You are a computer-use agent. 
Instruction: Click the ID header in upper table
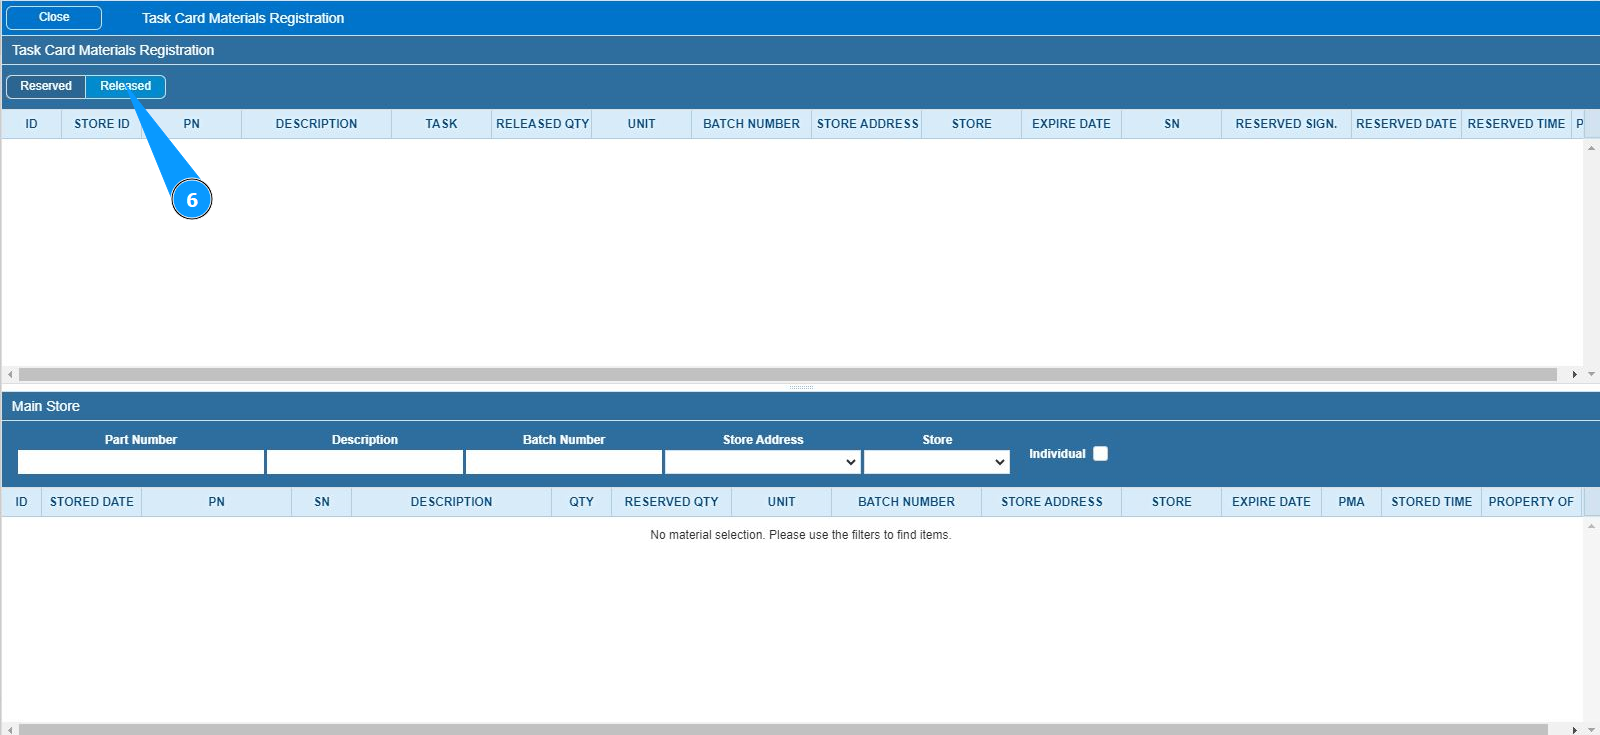click(x=32, y=124)
